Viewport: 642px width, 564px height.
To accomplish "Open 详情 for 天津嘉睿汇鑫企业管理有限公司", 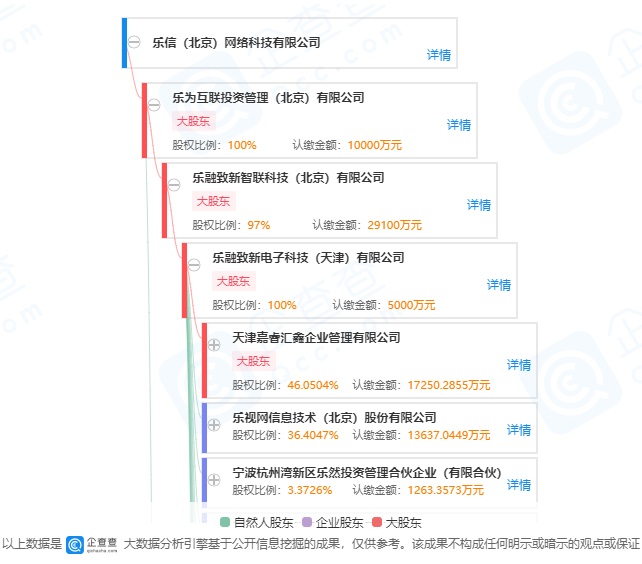I will [x=519, y=365].
